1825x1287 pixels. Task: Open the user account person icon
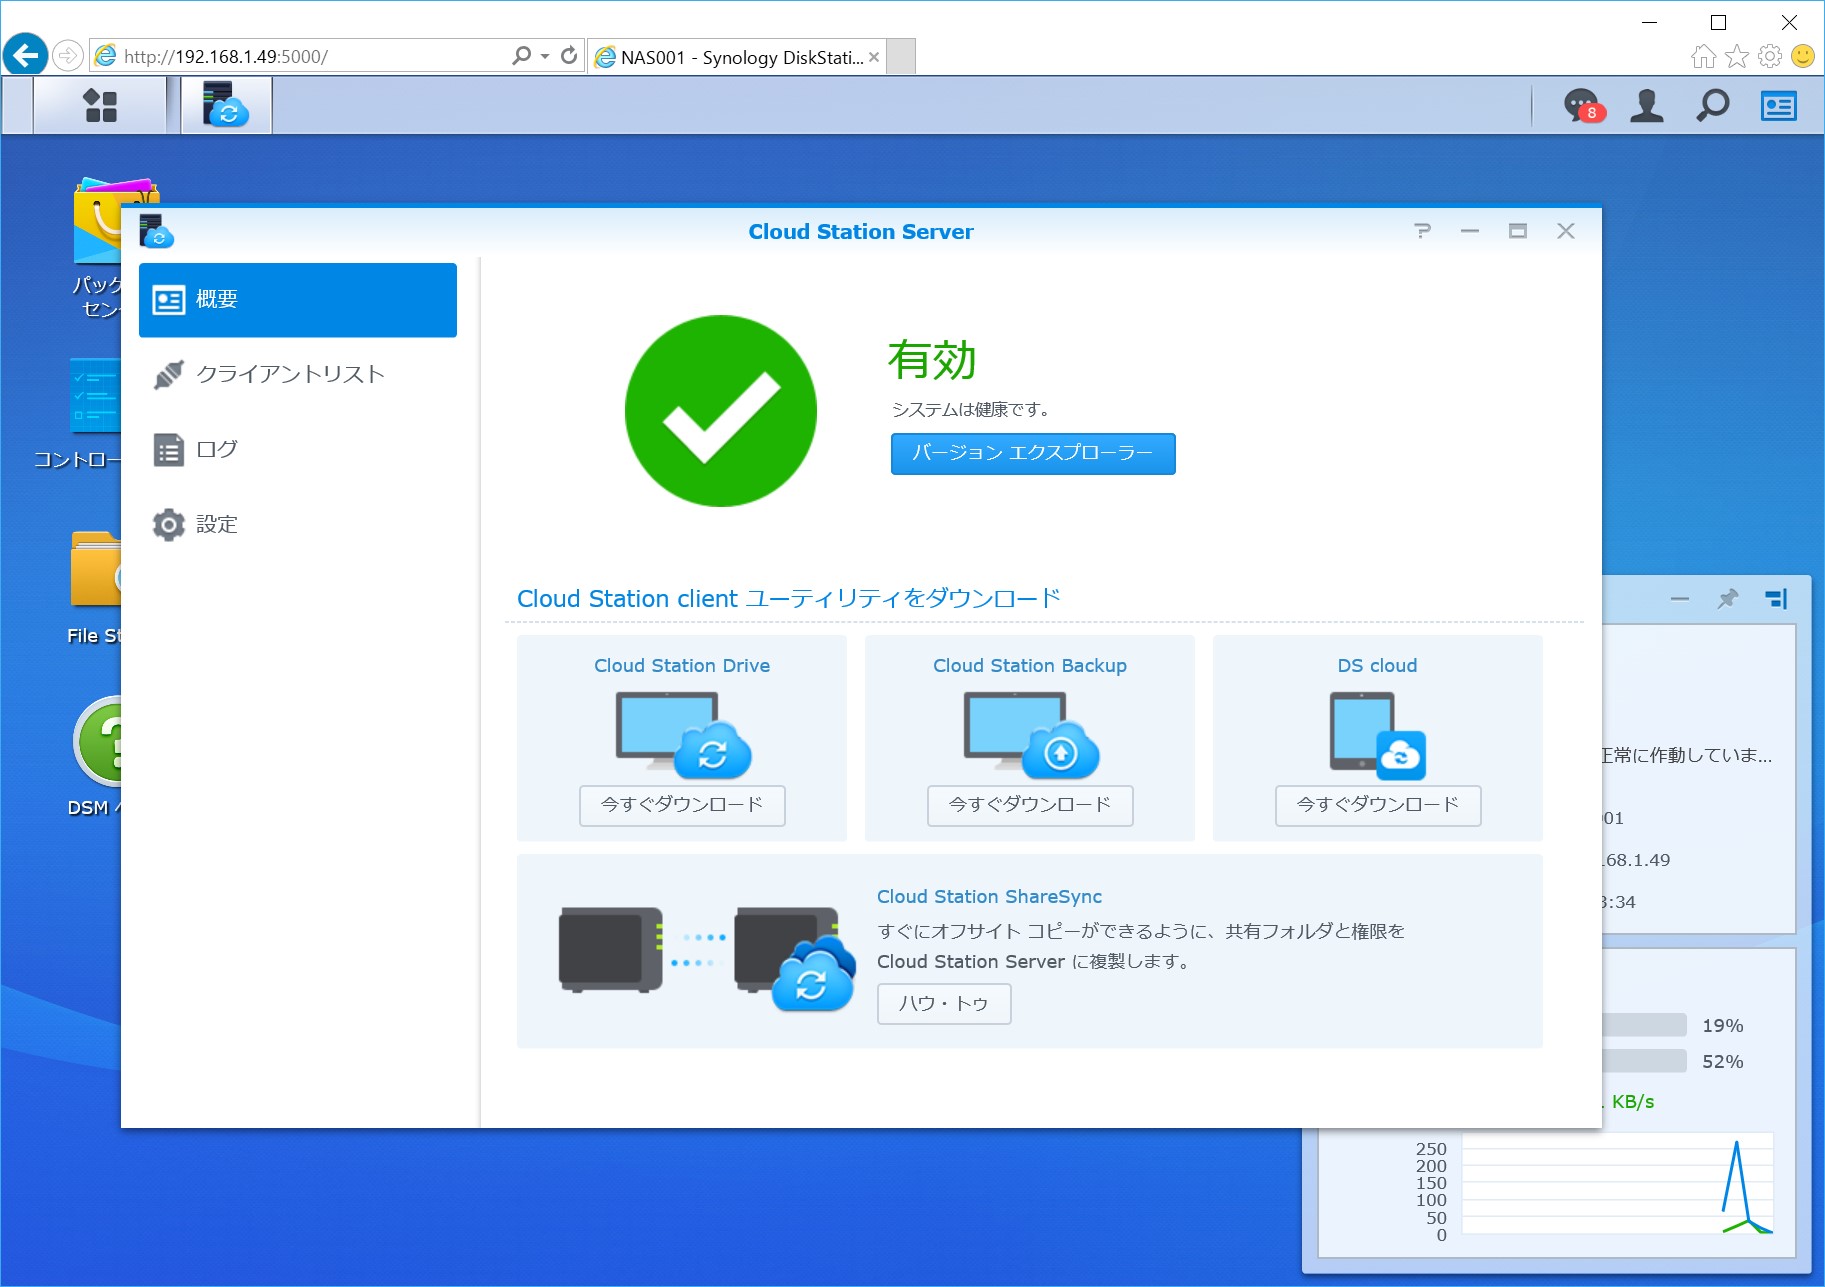pos(1646,104)
